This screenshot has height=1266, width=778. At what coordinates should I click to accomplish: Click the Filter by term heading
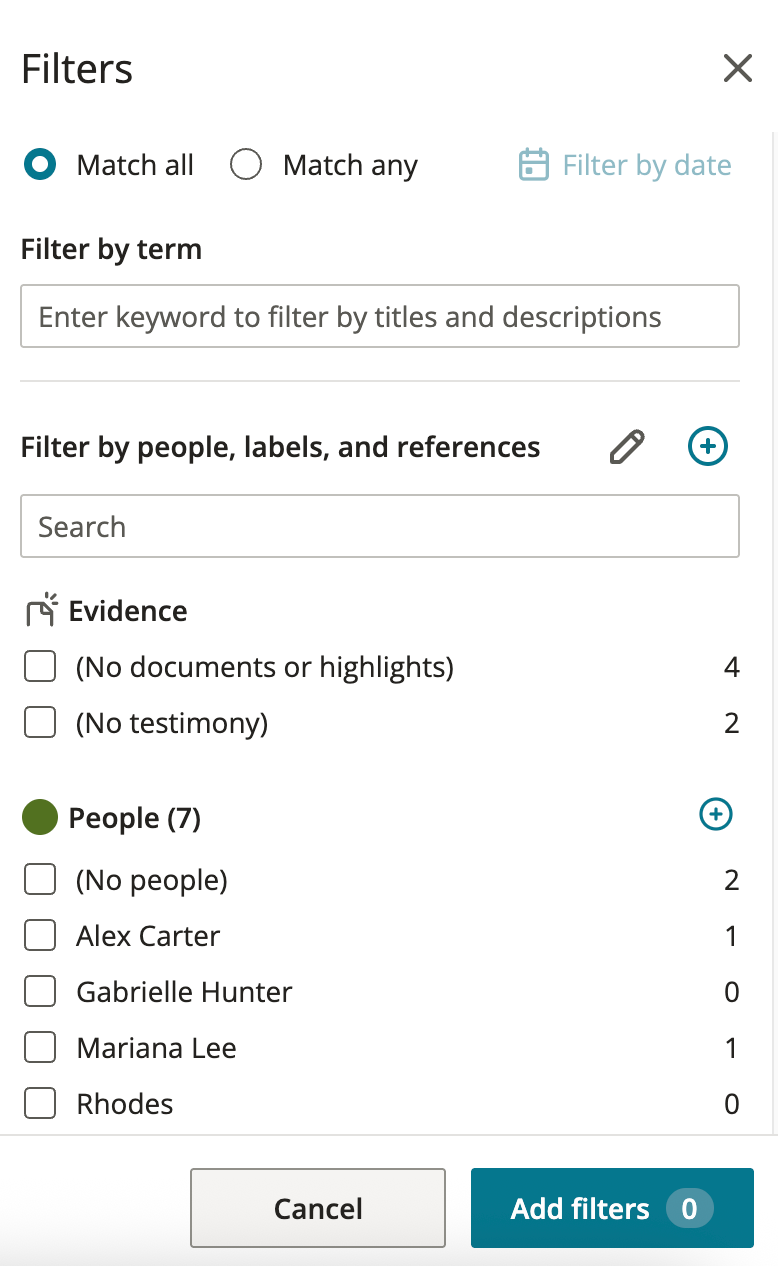coord(111,249)
